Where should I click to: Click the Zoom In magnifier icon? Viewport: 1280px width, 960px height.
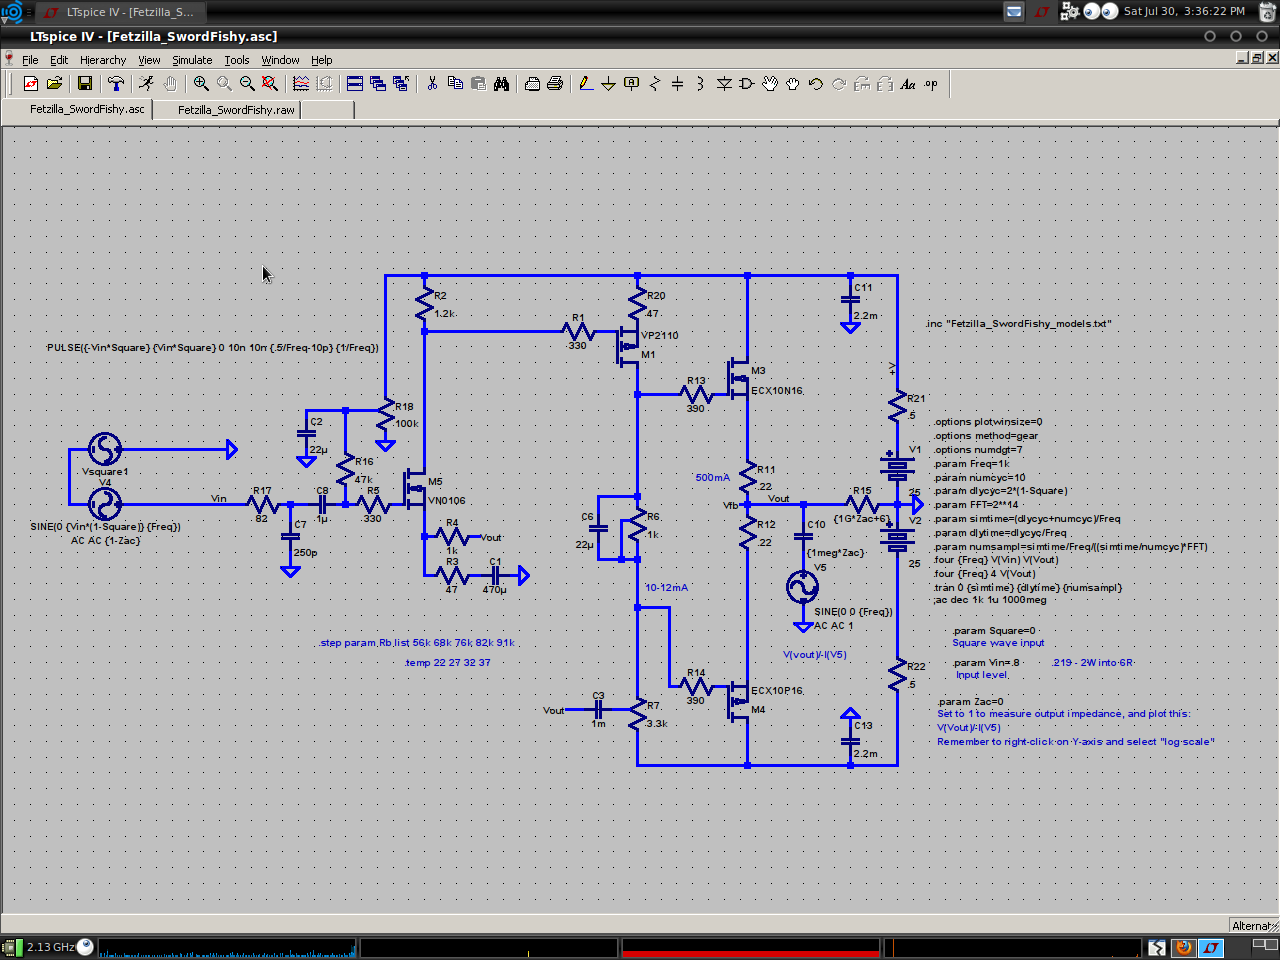[201, 84]
